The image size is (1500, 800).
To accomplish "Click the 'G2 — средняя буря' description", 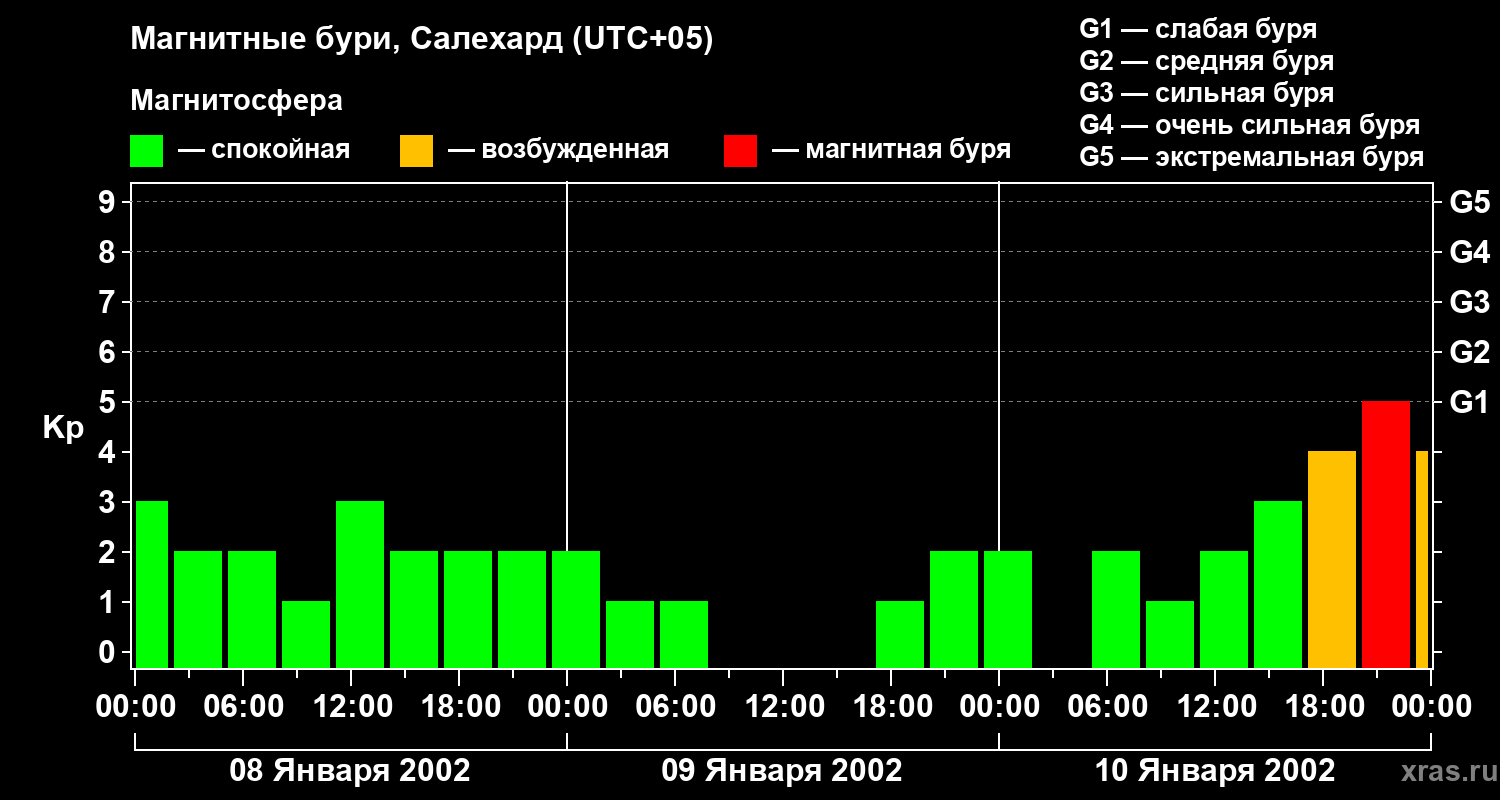I will [x=1206, y=61].
